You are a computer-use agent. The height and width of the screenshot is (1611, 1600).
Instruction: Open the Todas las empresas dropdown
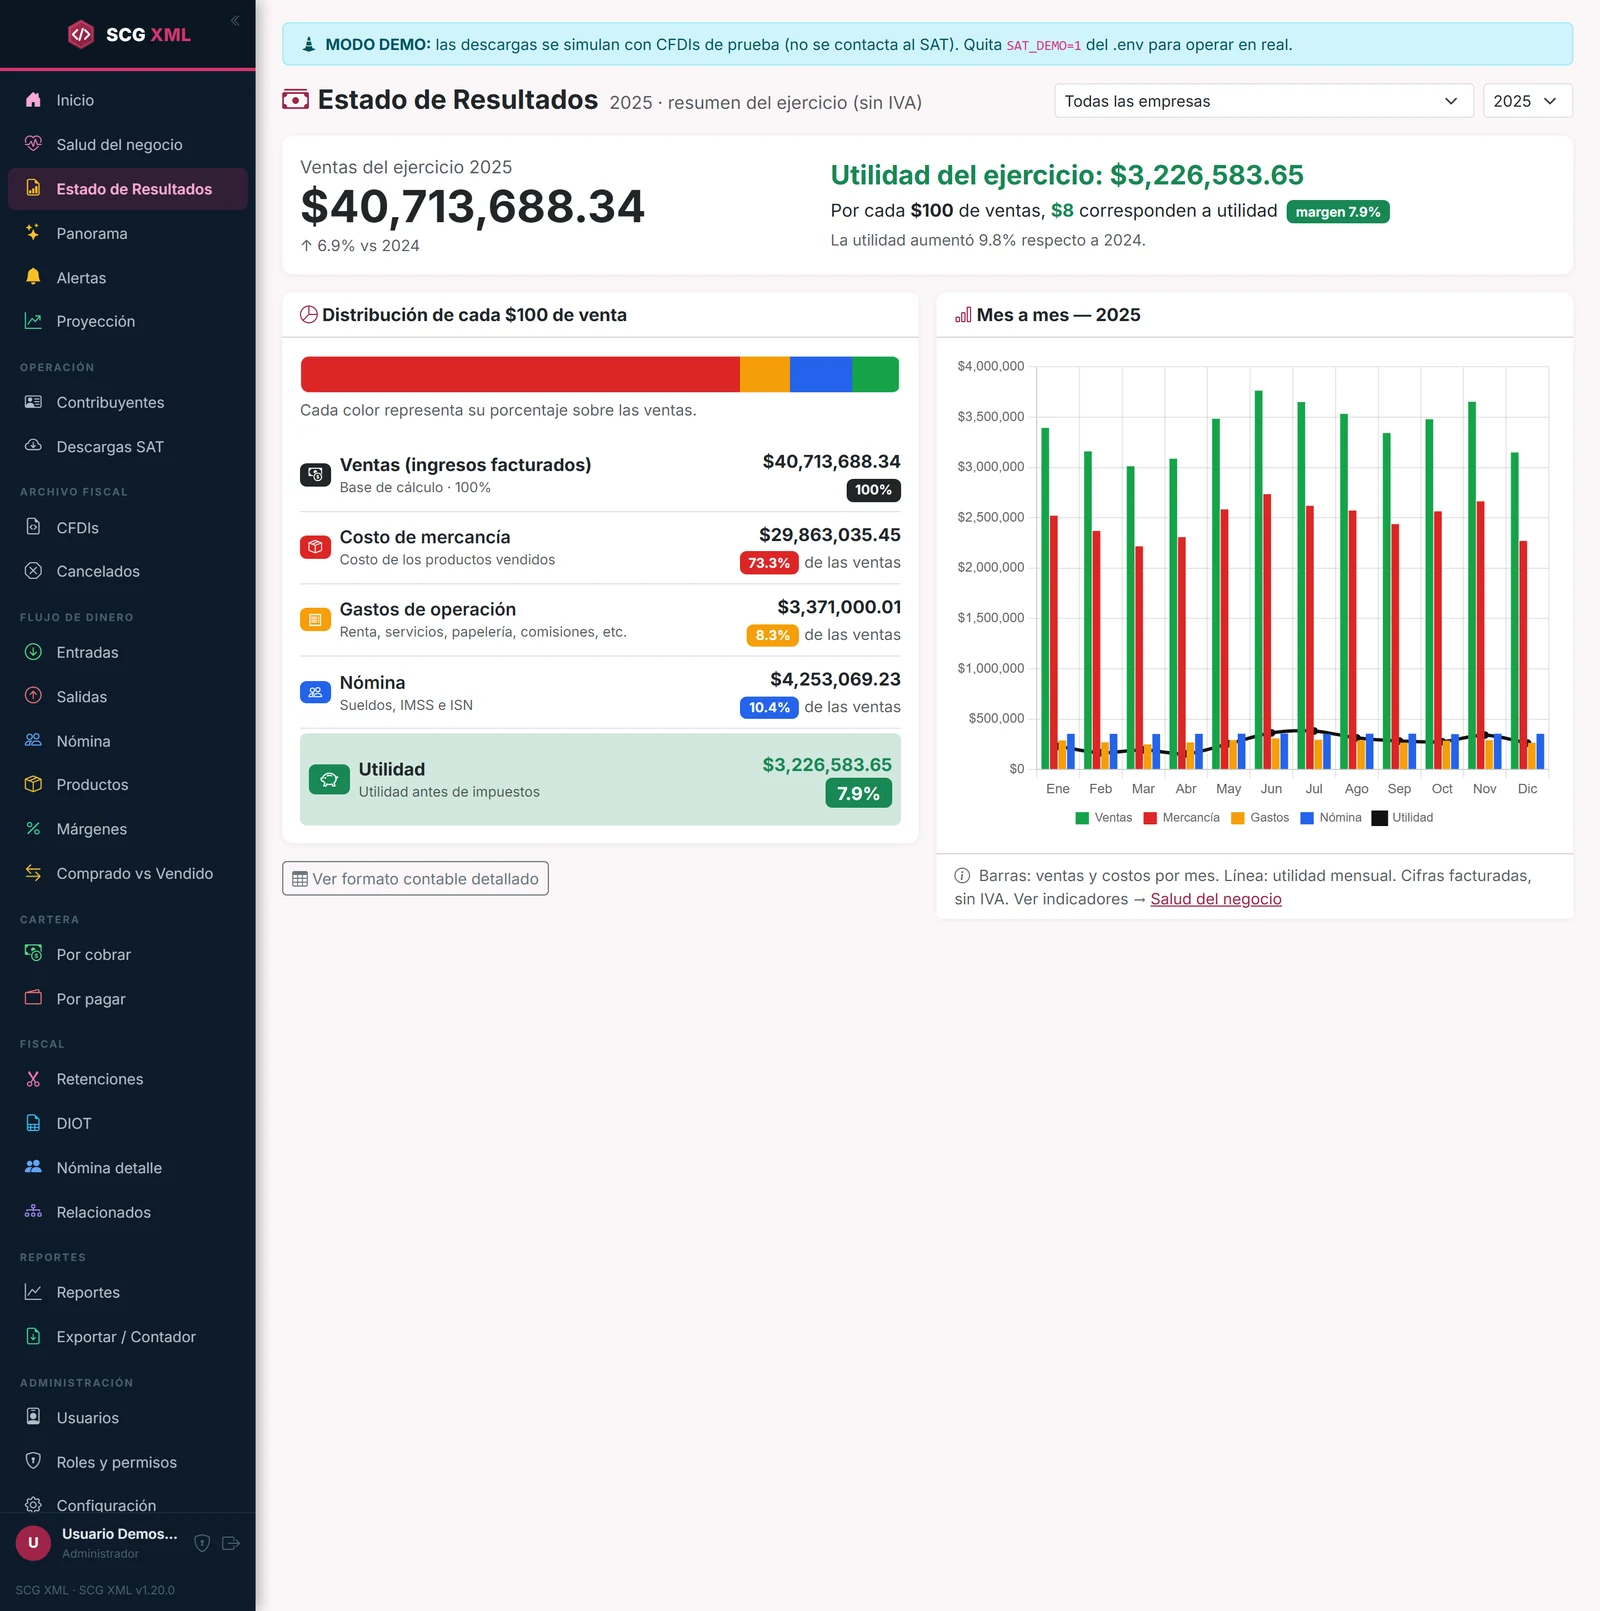coord(1264,101)
